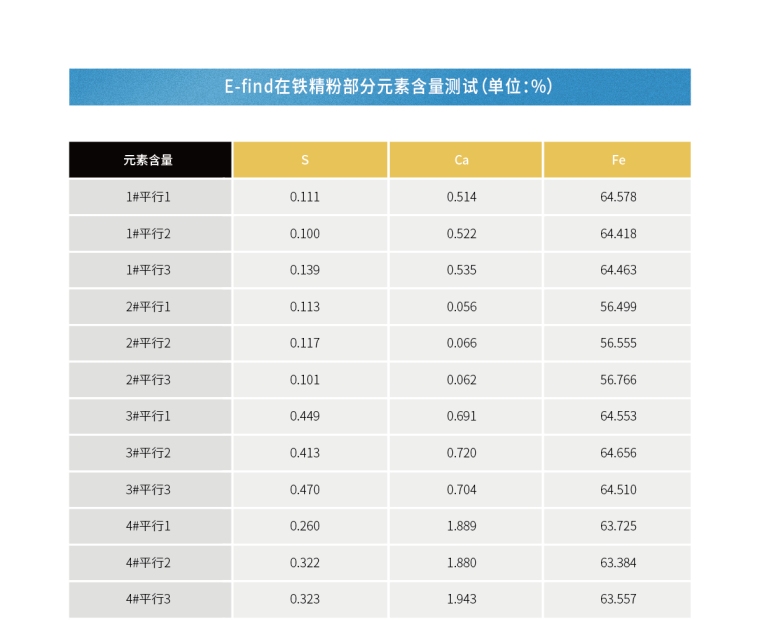
Task: Click the 4#平行3 row label
Action: [x=149, y=599]
